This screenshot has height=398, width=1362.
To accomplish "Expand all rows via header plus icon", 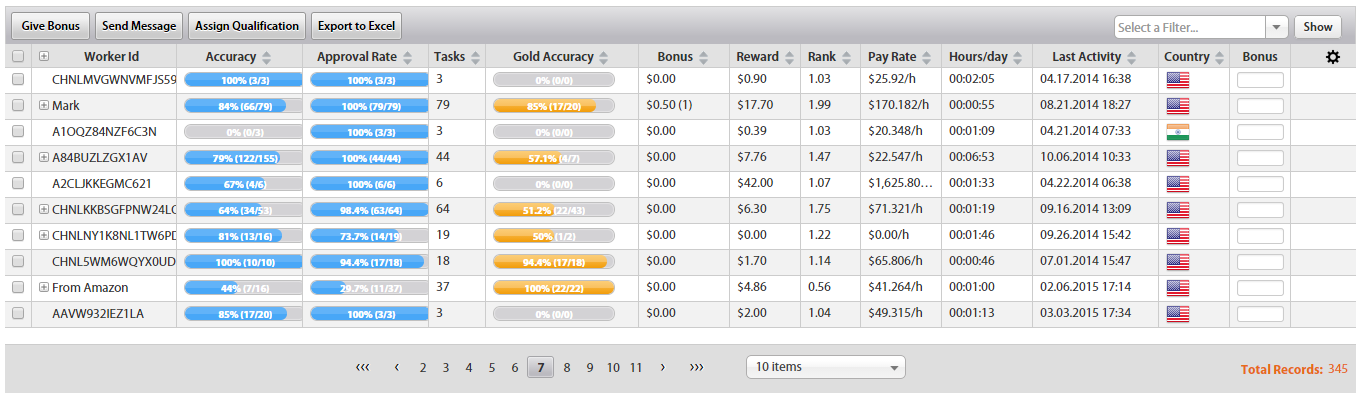I will click(x=44, y=57).
